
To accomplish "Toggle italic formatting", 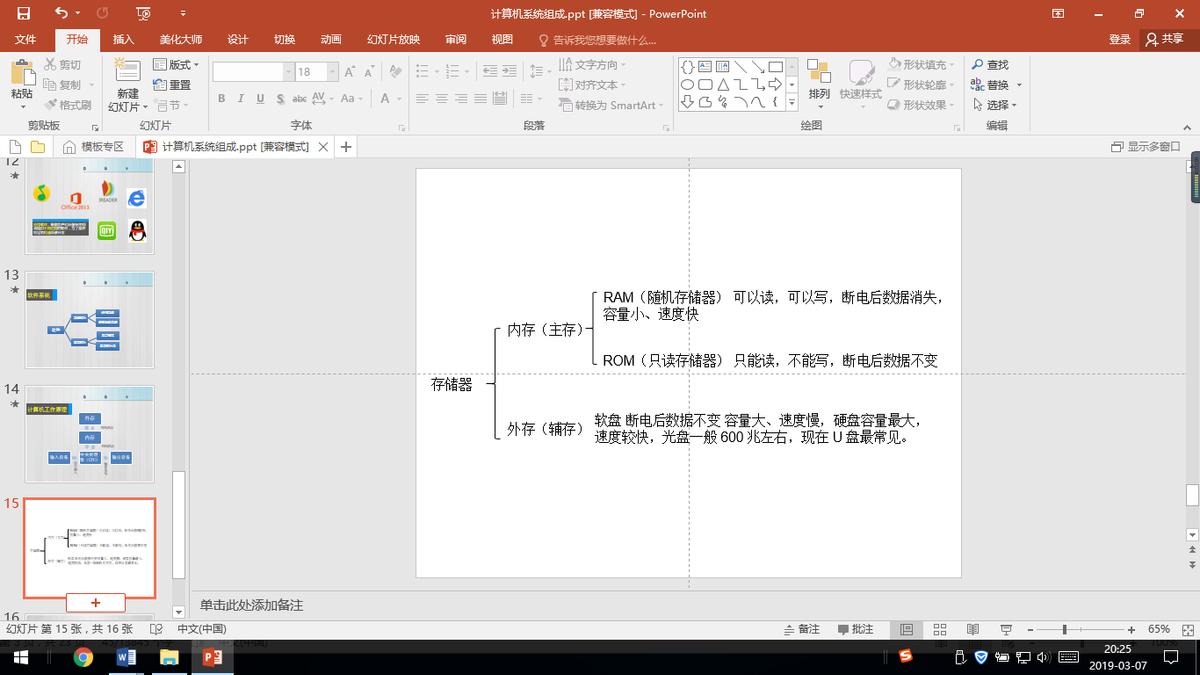I will click(239, 99).
